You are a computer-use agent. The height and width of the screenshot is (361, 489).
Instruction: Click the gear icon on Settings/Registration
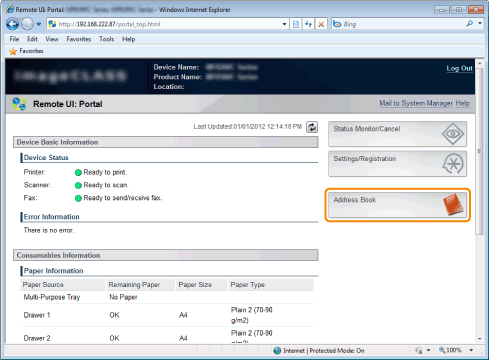[x=453, y=164]
